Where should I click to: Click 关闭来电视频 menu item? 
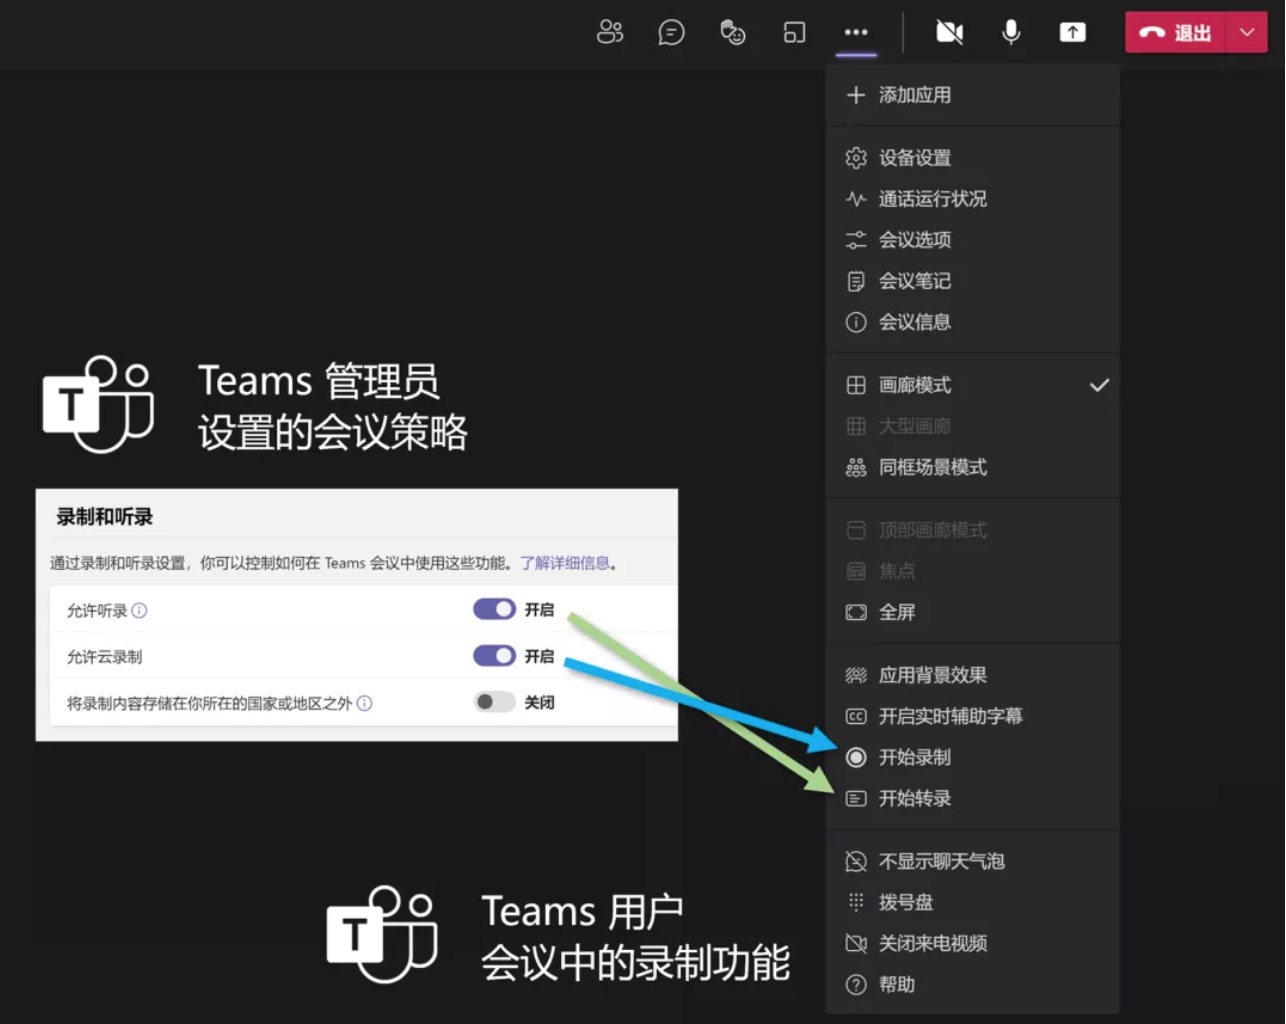[x=973, y=943]
